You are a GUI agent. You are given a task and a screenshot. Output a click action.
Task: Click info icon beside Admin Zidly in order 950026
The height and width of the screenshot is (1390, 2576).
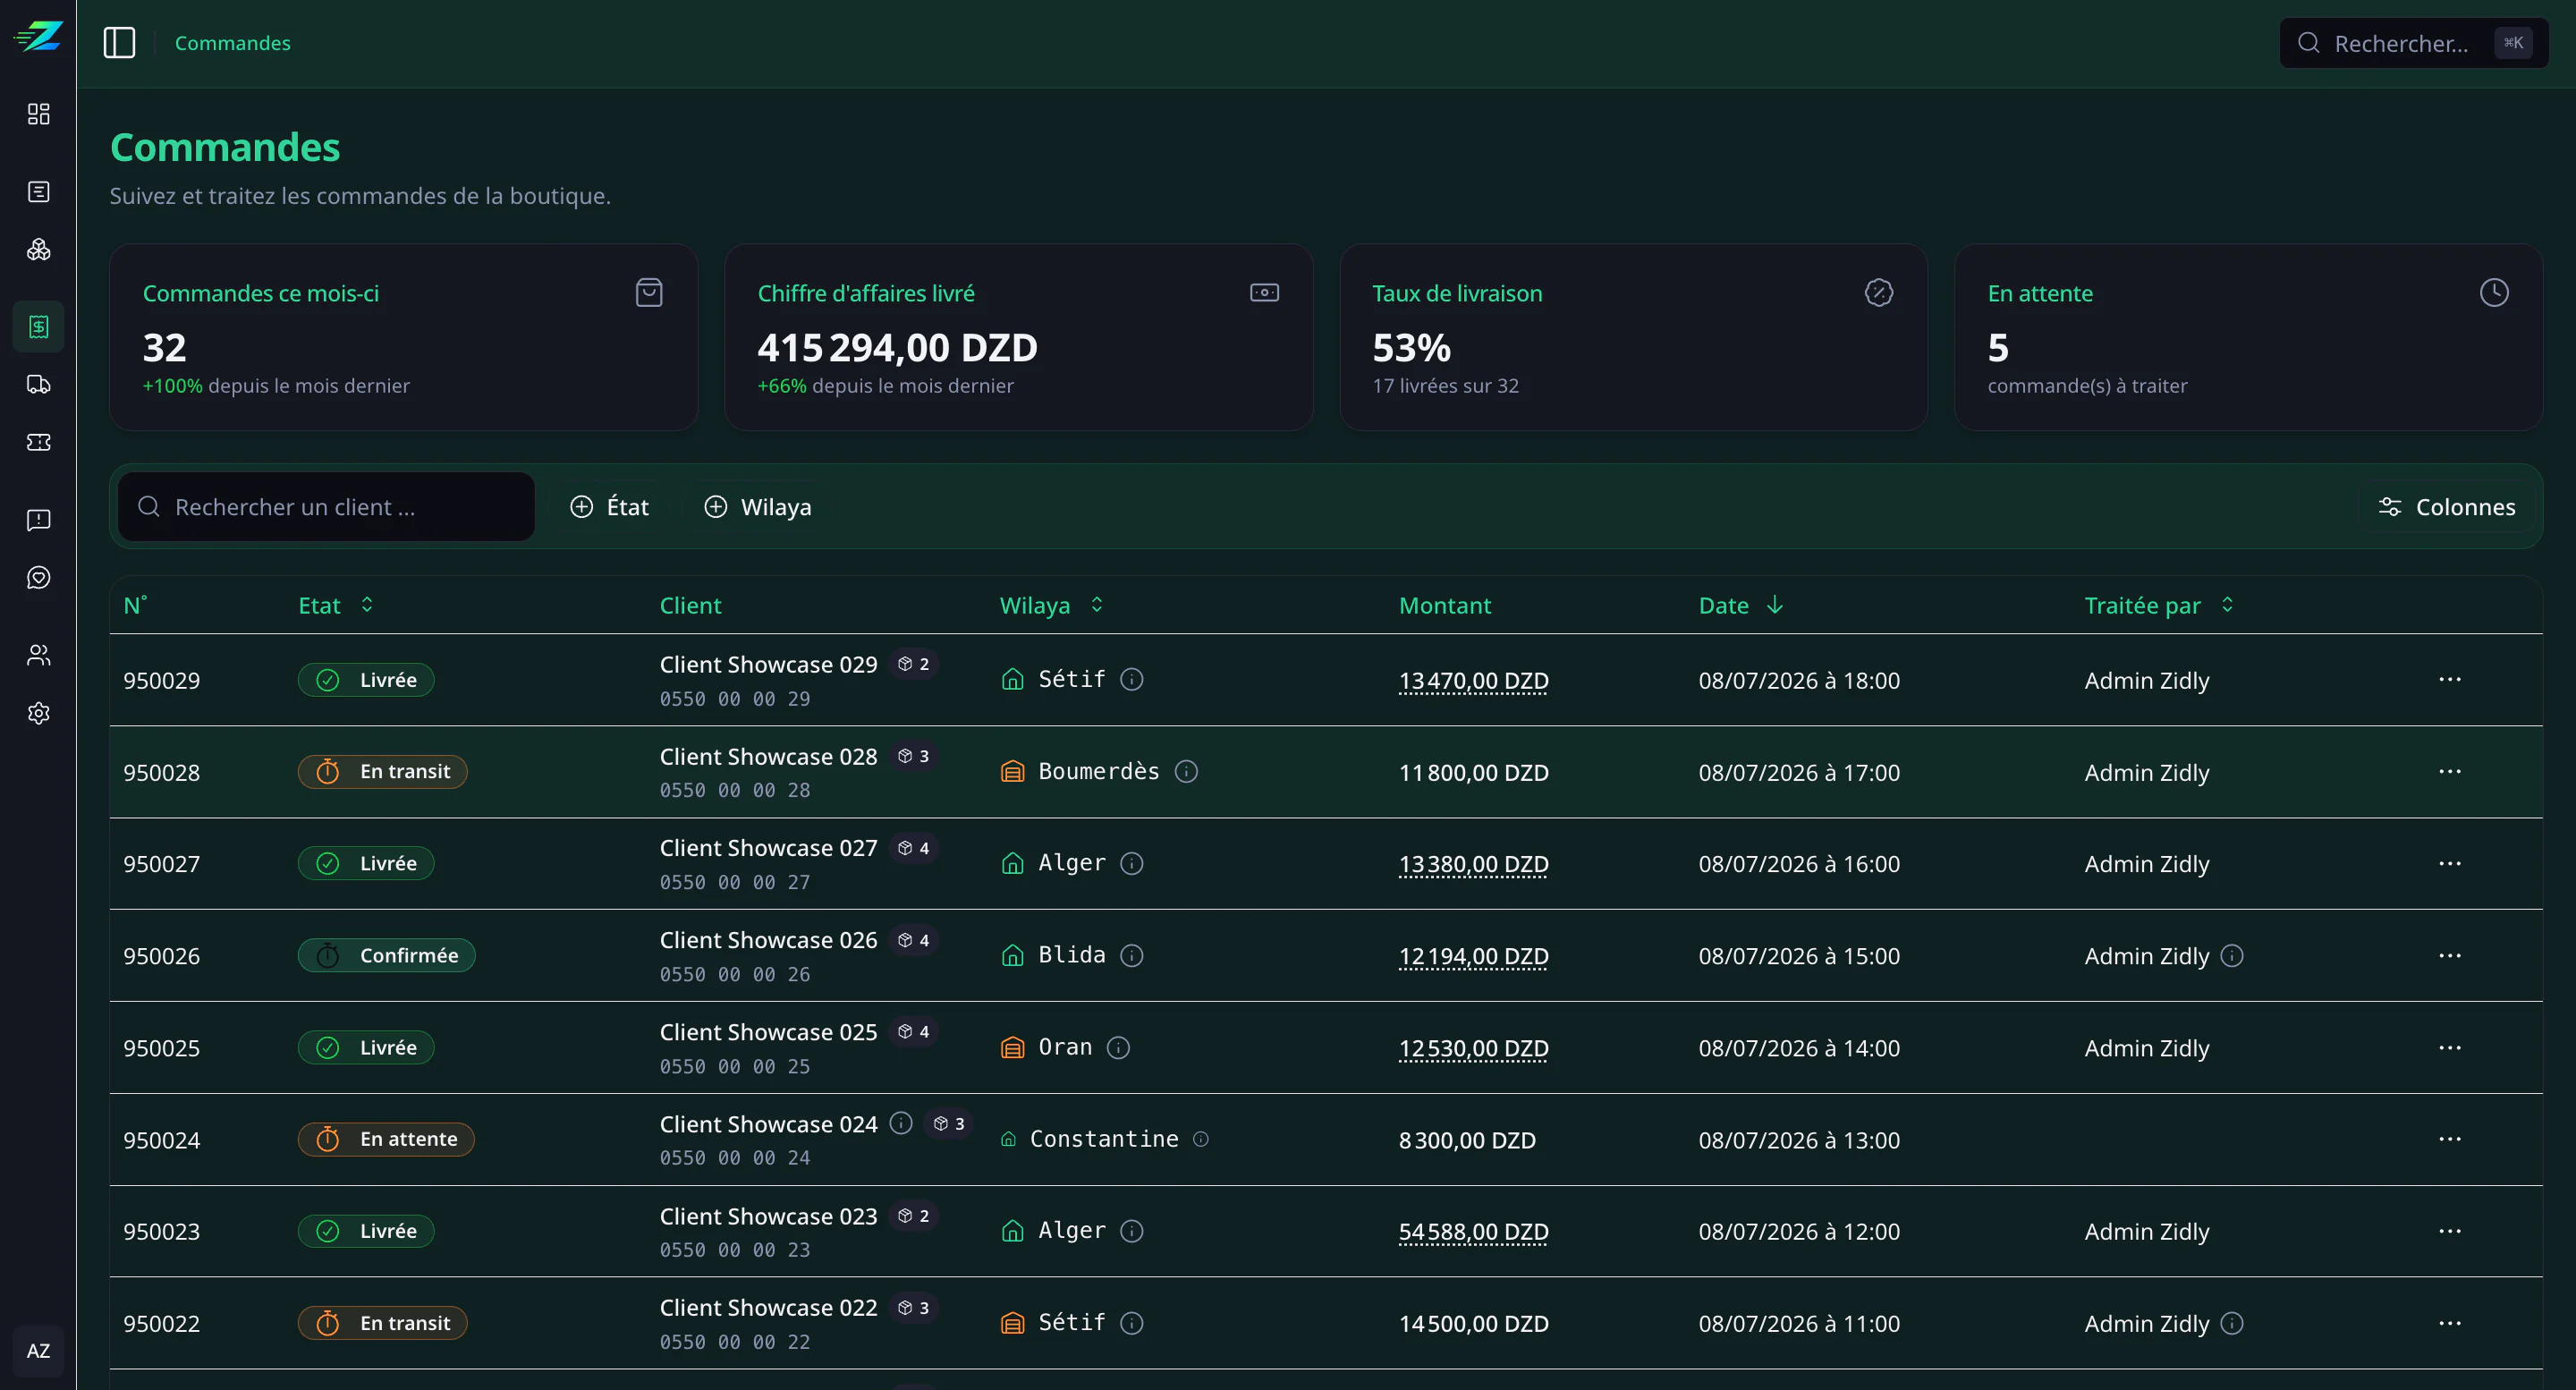2232,956
